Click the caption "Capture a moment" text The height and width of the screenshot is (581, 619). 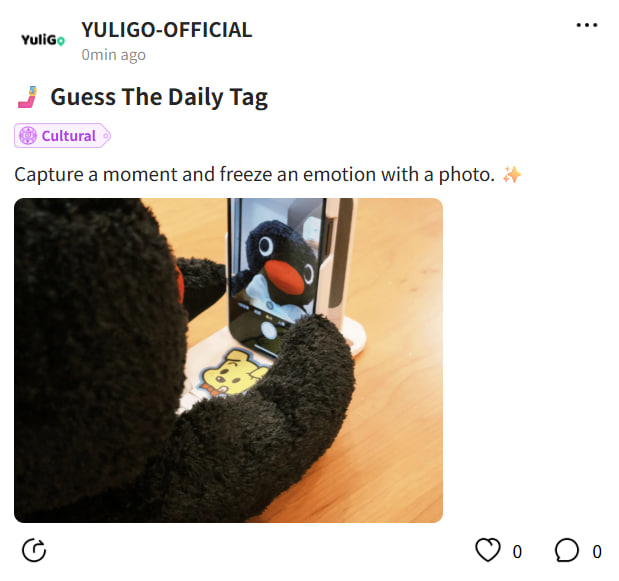coord(98,174)
